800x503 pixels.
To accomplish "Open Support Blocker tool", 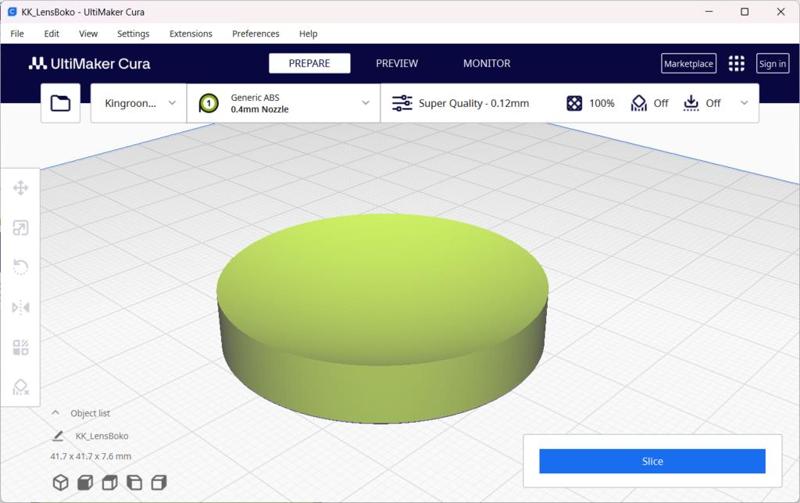I will 20,387.
